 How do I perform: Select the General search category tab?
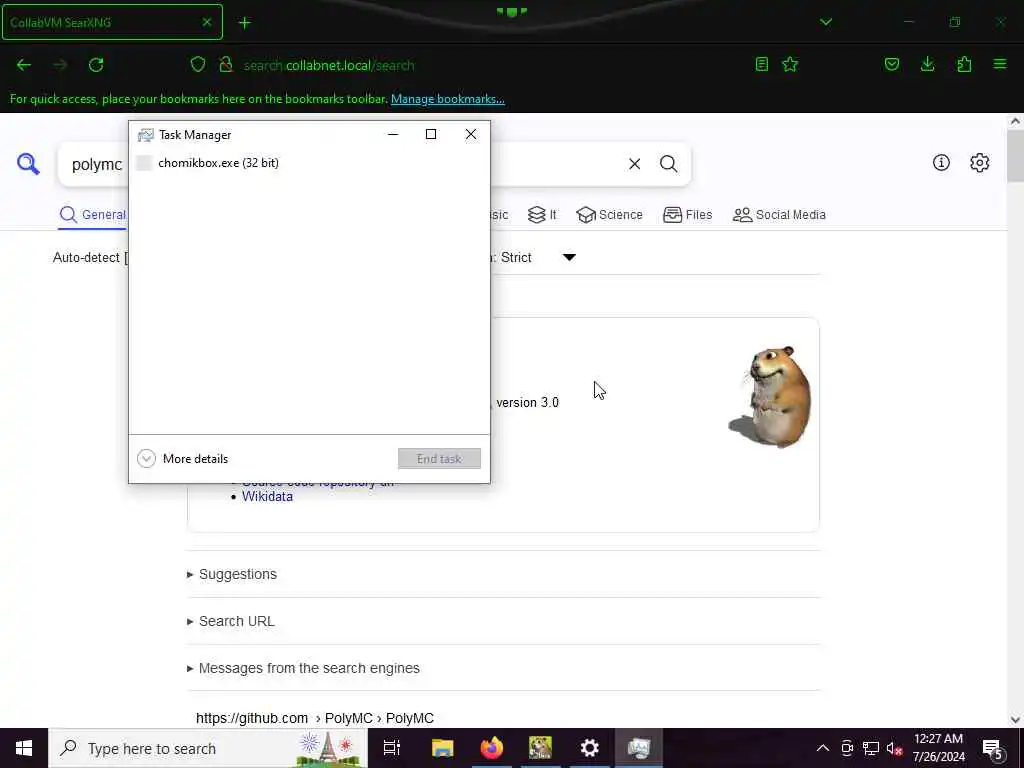93,215
